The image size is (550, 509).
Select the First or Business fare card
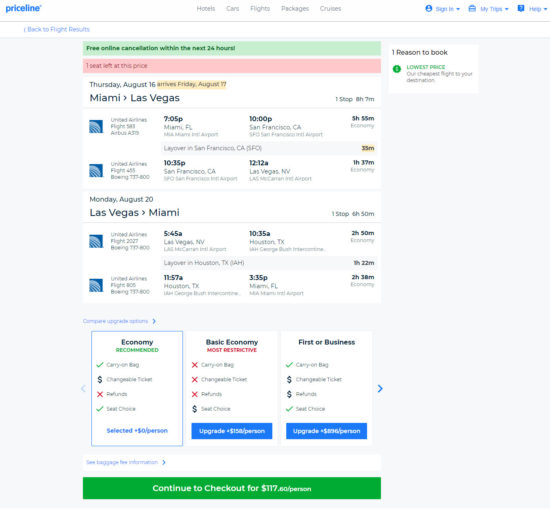point(327,388)
